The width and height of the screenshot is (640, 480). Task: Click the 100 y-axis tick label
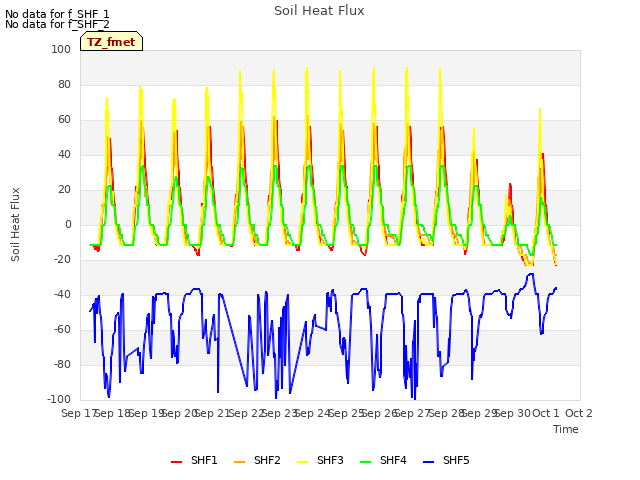pos(61,49)
